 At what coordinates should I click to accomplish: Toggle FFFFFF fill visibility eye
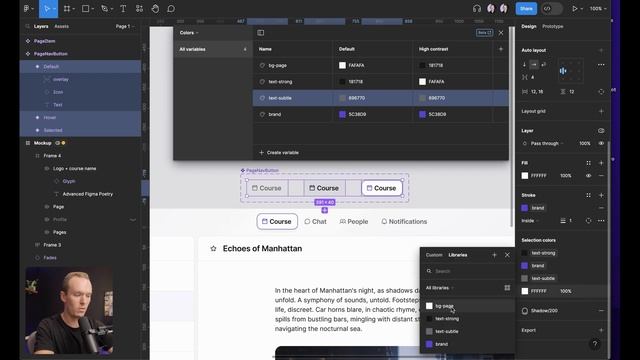coord(588,176)
